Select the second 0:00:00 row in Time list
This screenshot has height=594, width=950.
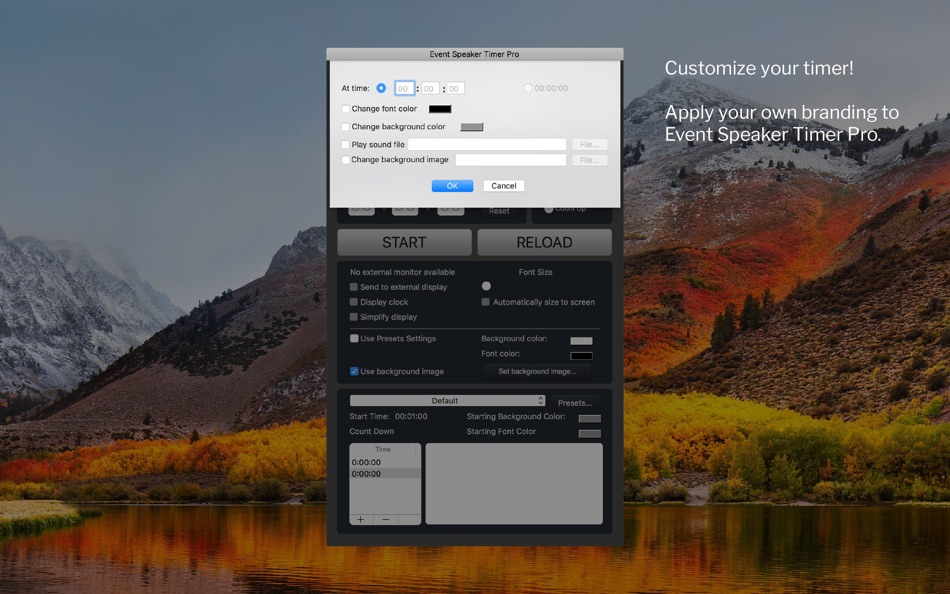click(385, 474)
